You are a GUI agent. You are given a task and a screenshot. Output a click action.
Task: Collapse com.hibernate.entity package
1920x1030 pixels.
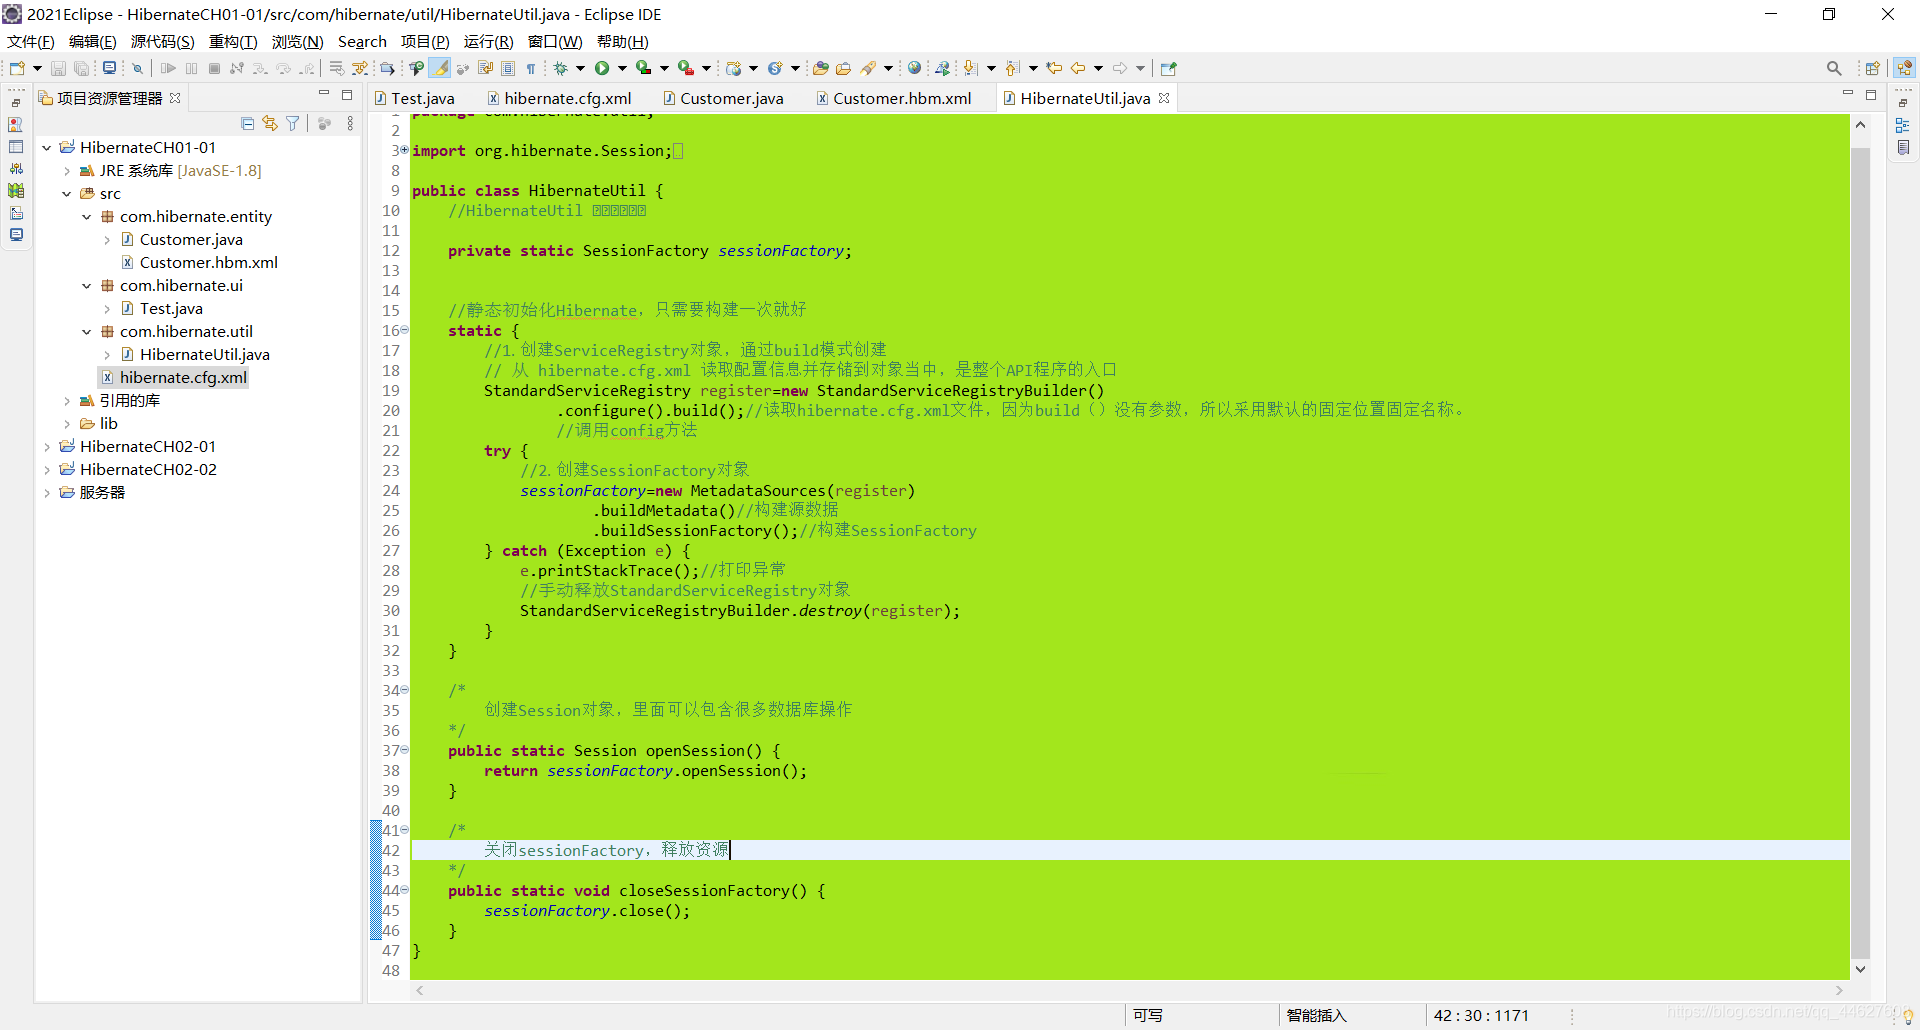click(x=87, y=217)
